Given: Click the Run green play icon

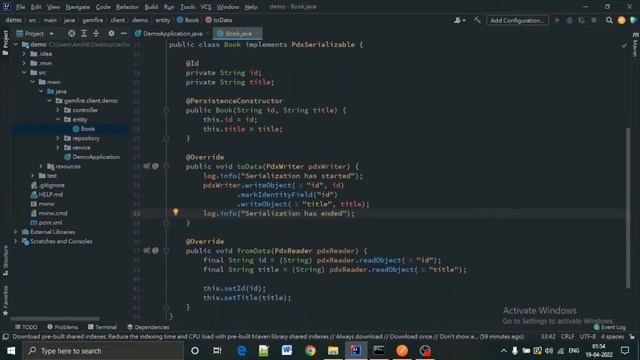Looking at the screenshot, I should coord(557,20).
